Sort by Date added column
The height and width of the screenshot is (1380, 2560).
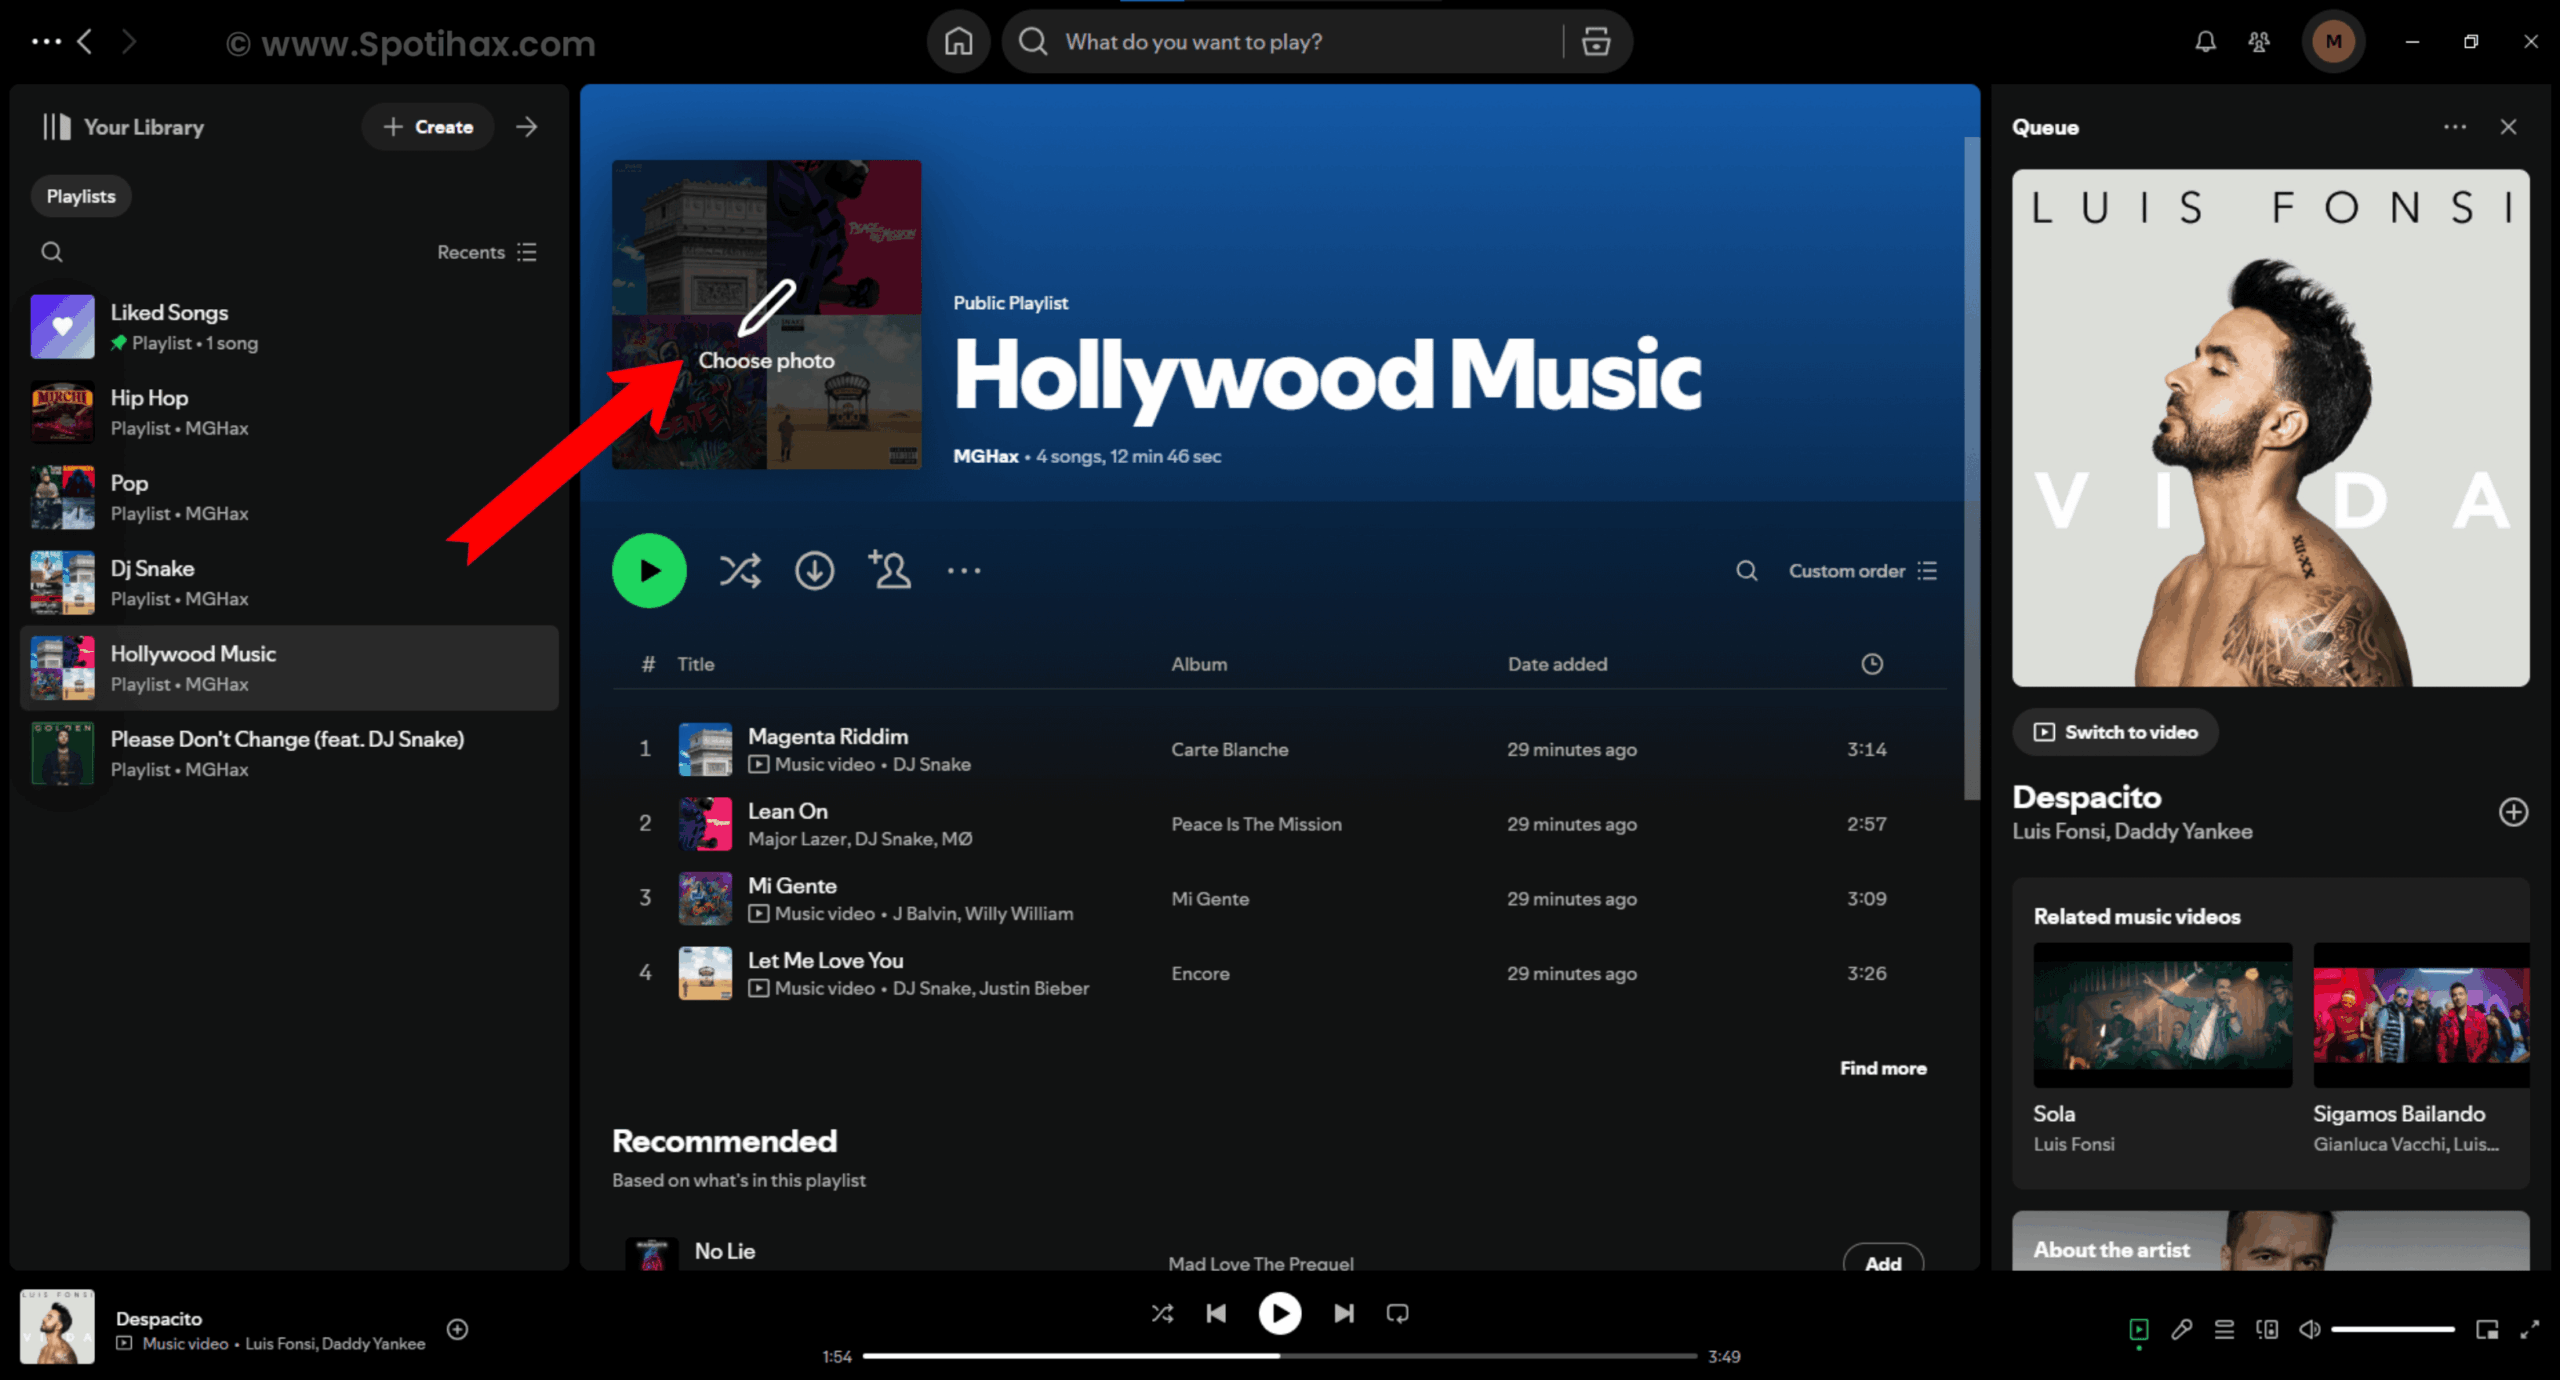(1557, 664)
